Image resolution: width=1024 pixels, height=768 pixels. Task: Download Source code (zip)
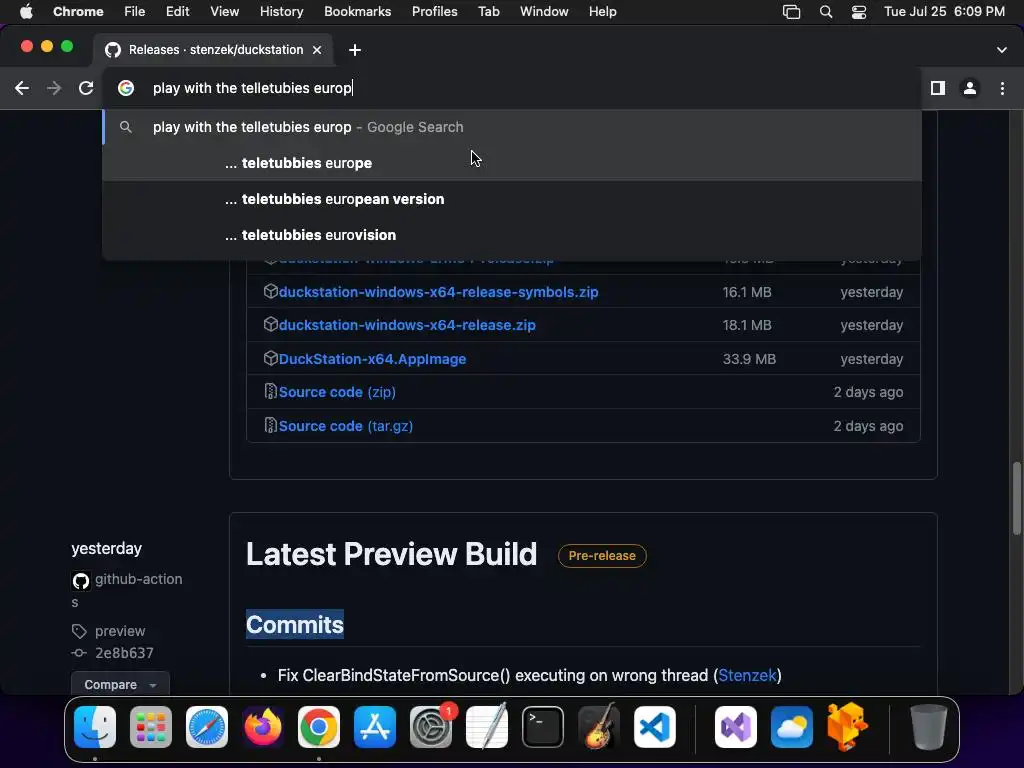click(337, 392)
